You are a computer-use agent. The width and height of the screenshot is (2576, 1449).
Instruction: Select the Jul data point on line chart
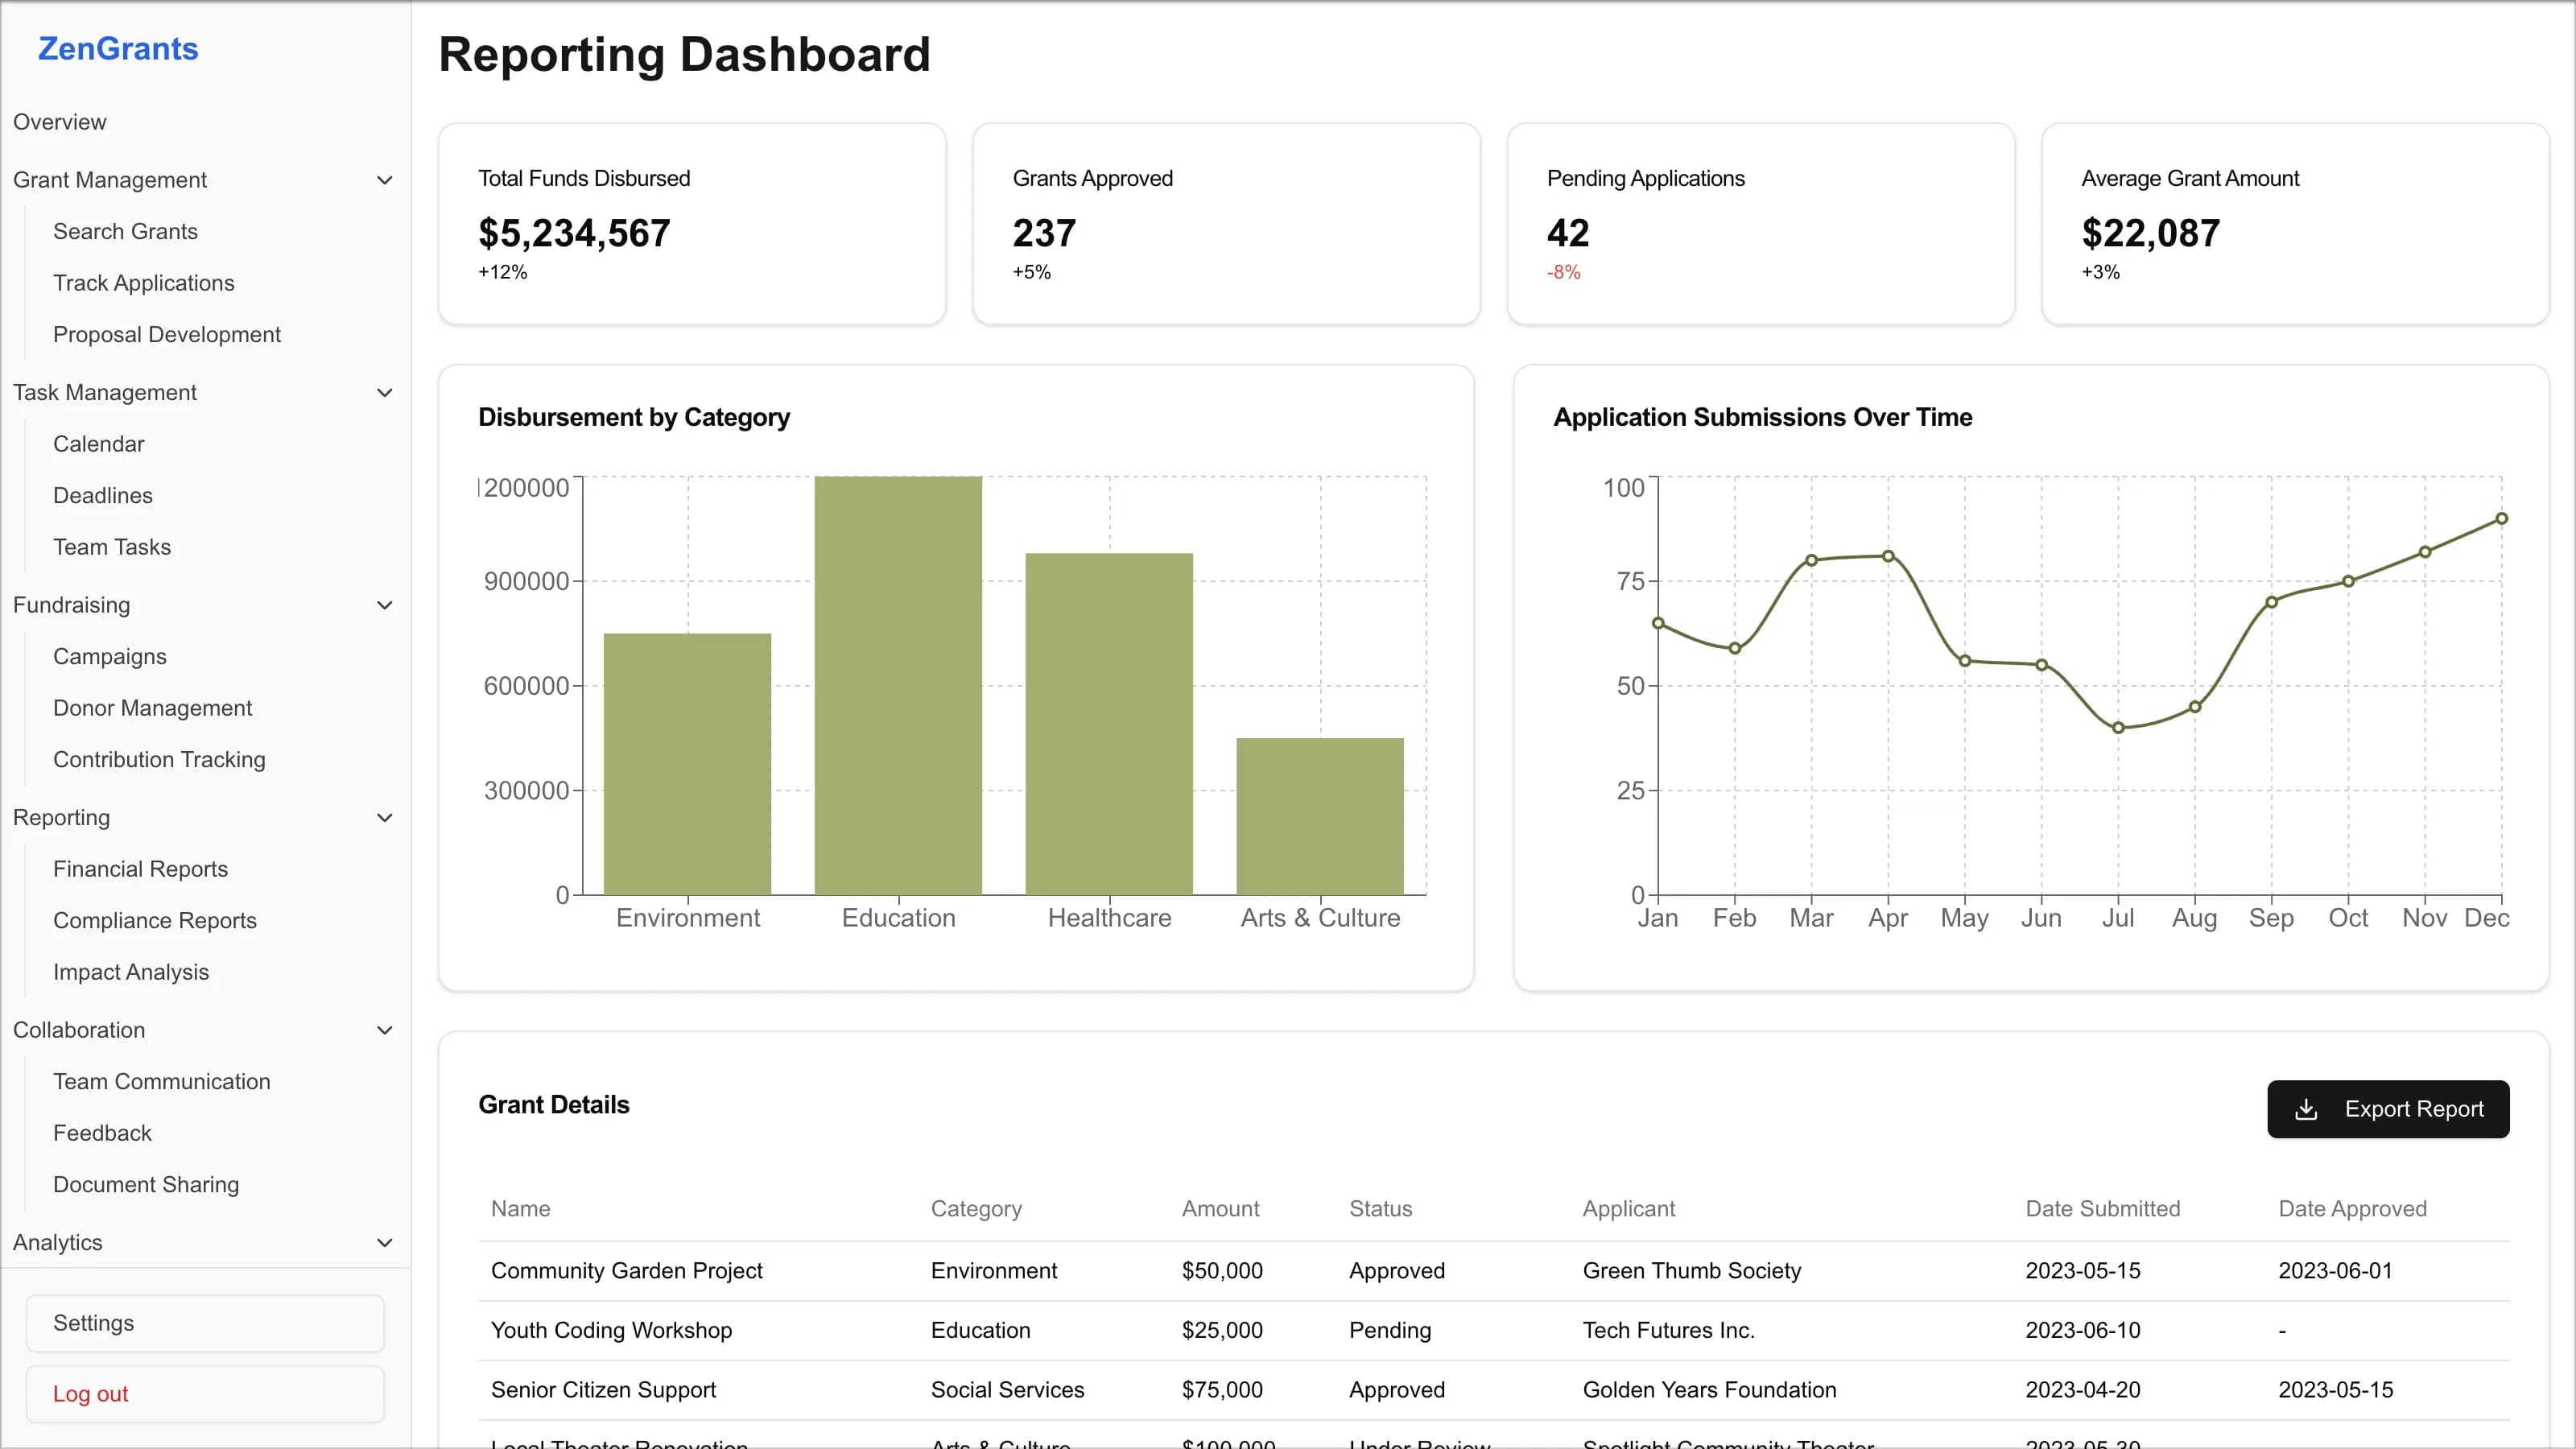[2118, 728]
